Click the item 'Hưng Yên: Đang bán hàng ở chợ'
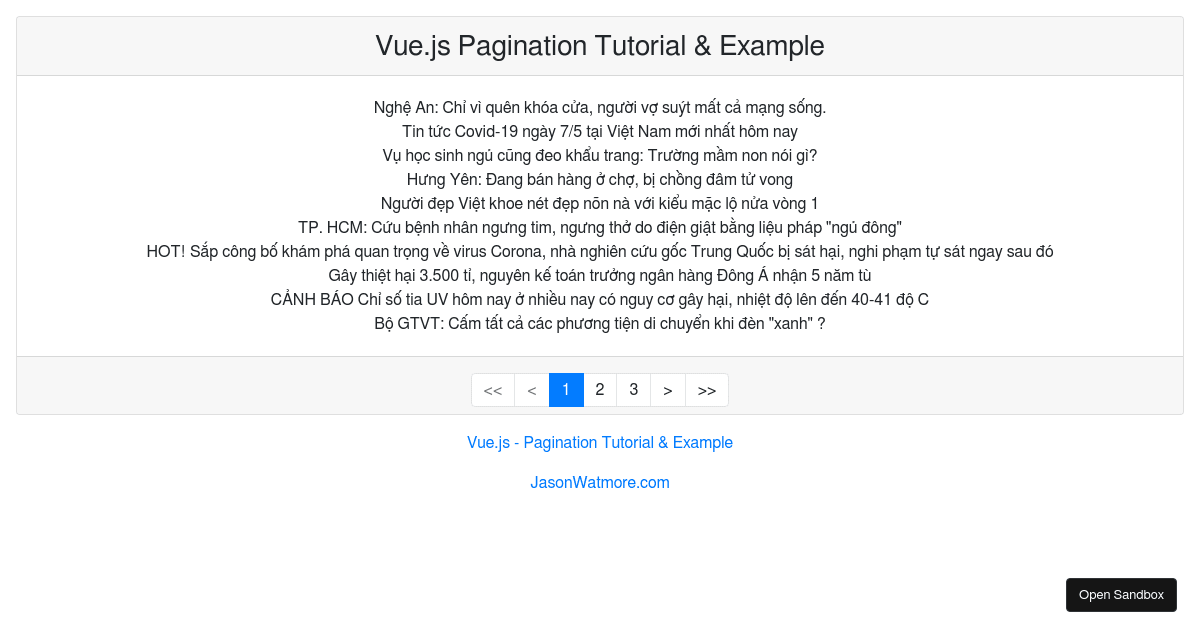Screen dimensions: 1200x630 click(600, 179)
